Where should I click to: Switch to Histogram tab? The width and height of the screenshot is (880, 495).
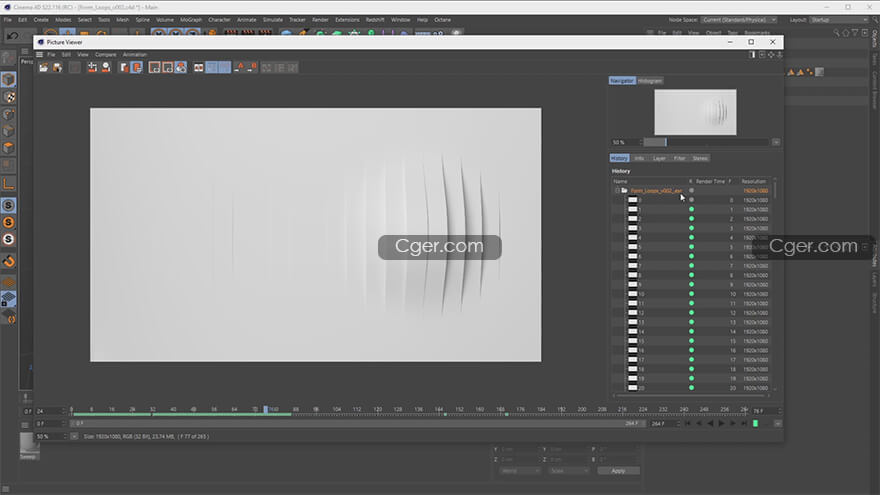pos(650,81)
